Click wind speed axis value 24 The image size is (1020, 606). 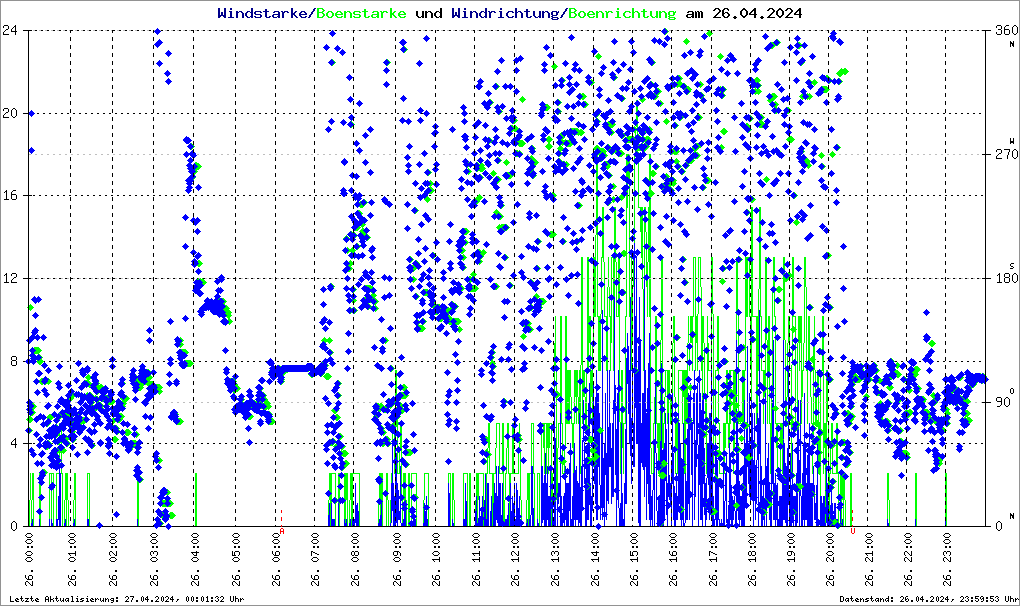coord(10,31)
